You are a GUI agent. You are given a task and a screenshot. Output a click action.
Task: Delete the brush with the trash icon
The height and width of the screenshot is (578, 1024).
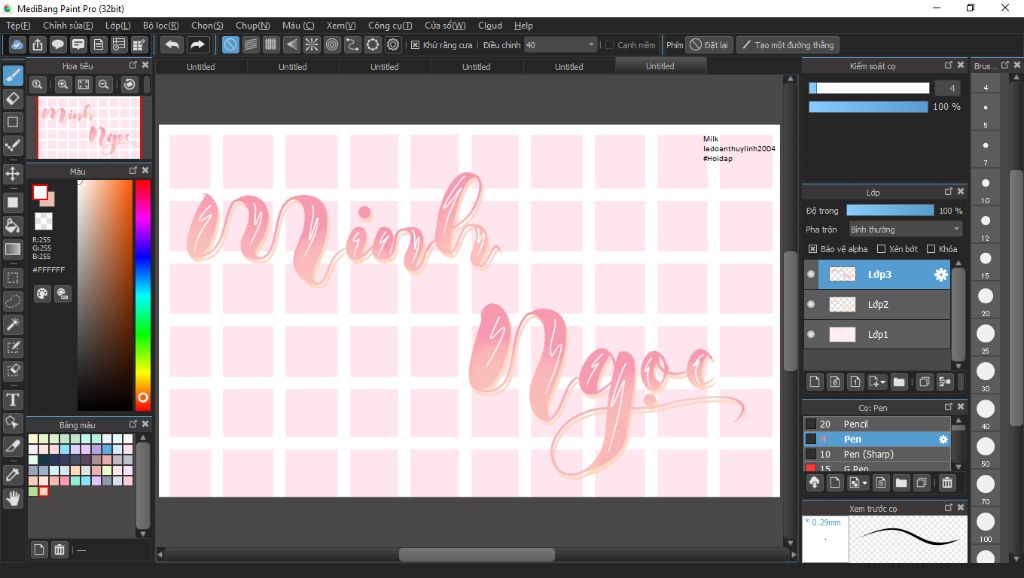click(947, 483)
